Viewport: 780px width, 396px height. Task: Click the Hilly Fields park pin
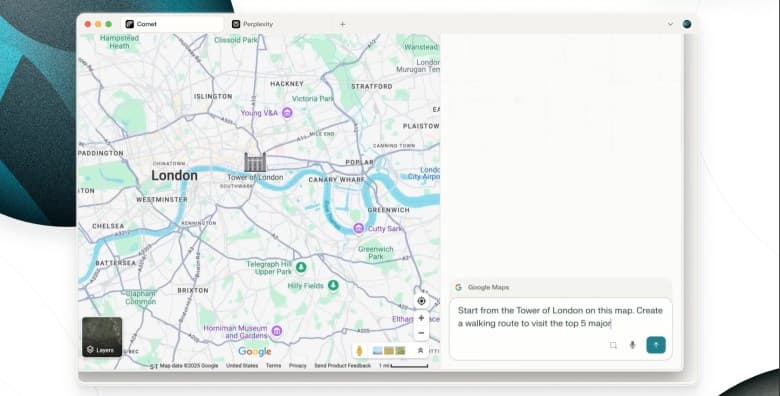tap(333, 286)
